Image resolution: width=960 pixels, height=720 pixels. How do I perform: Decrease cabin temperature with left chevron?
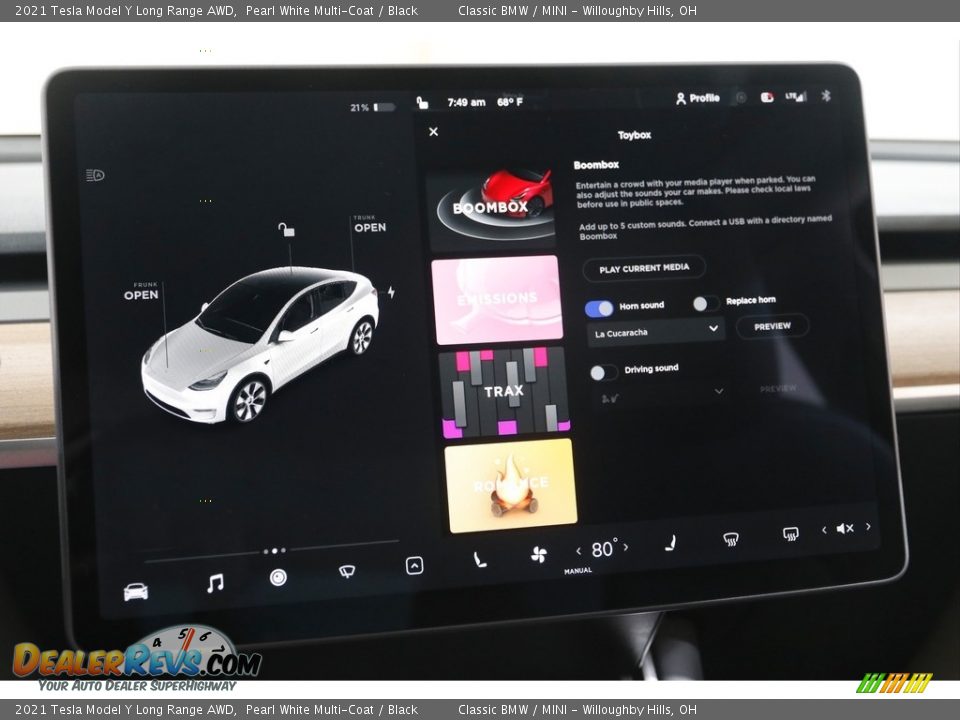pos(579,552)
